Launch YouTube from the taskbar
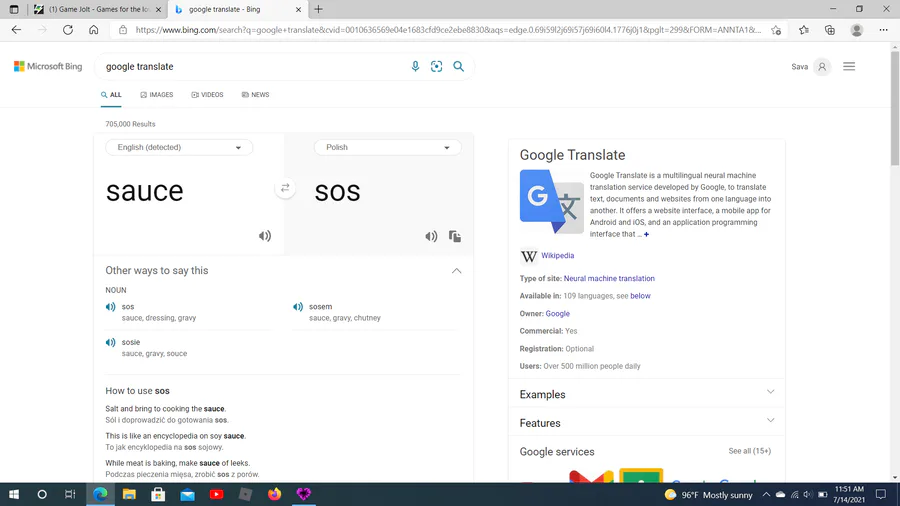900x506 pixels. point(216,494)
